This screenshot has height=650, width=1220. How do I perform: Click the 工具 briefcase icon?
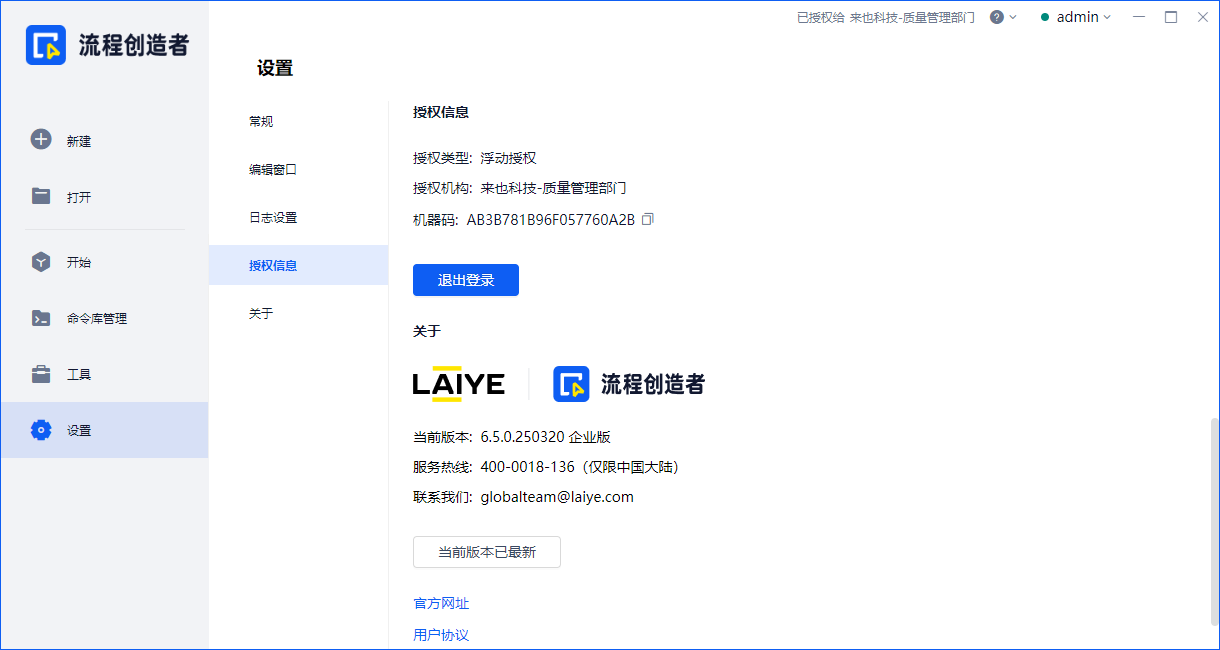[41, 374]
